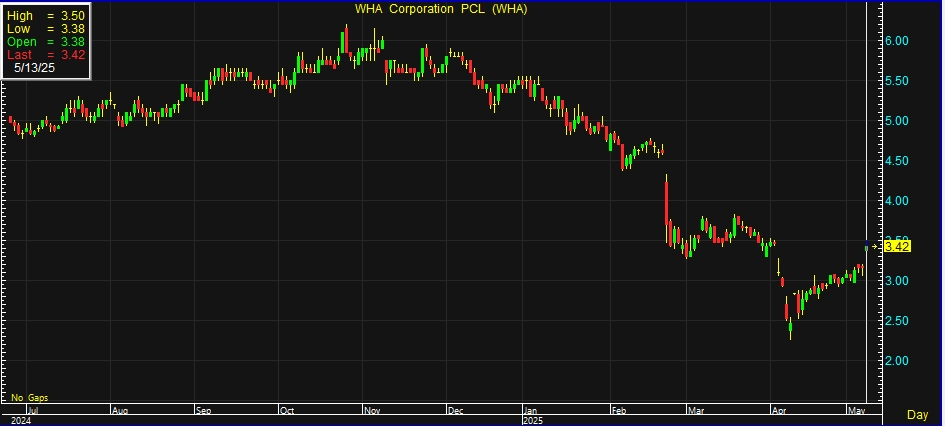Click the 2025 year label on the time axis
This screenshot has width=945, height=426.
click(533, 421)
